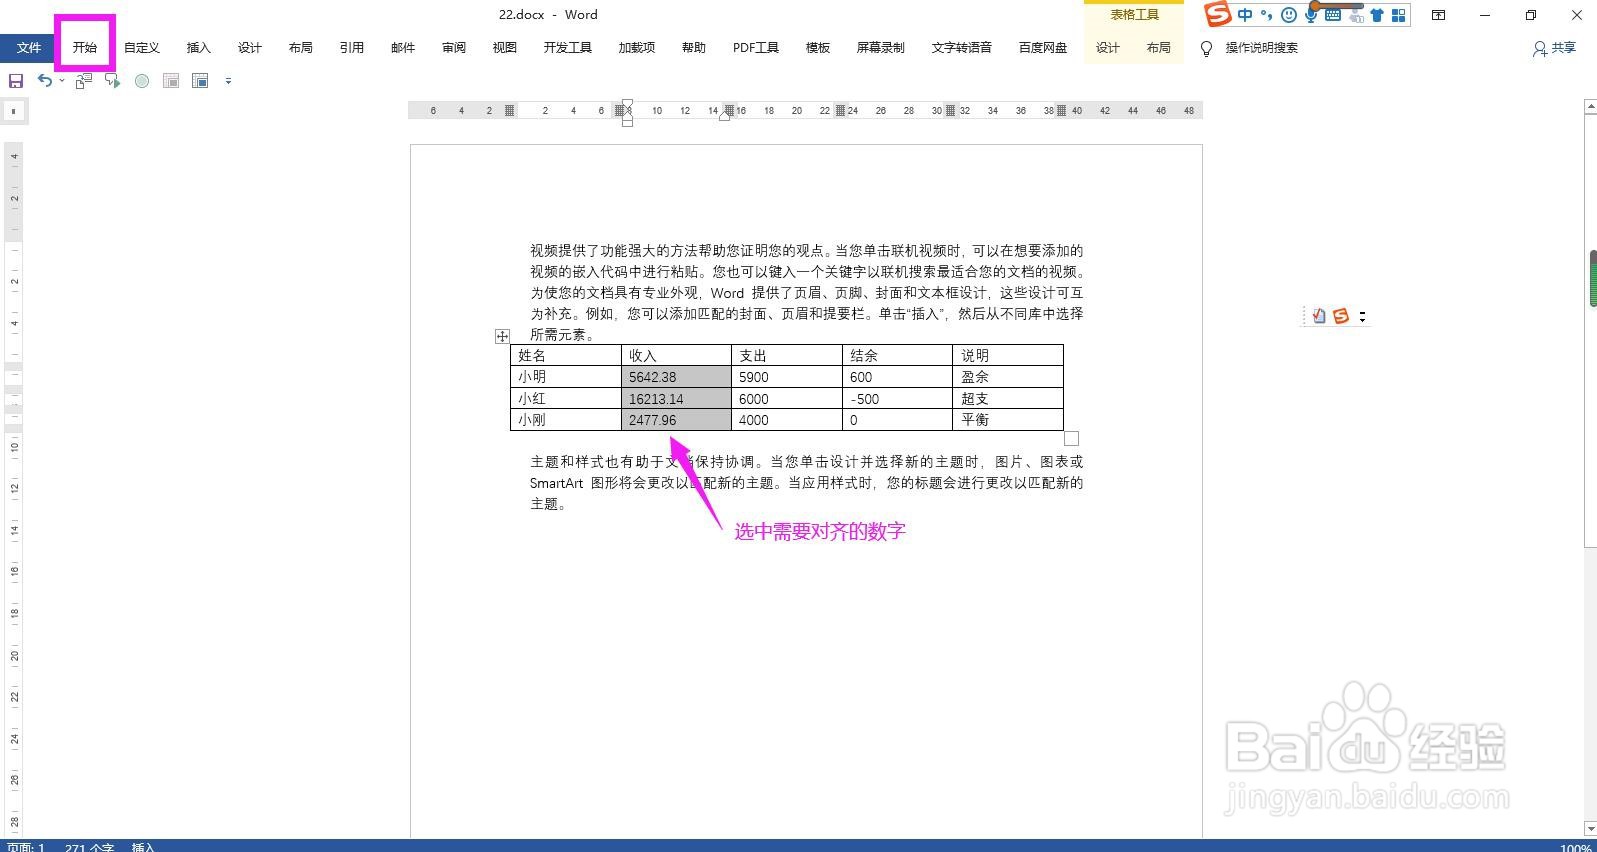
Task: Click the table resize handle square
Action: click(1071, 438)
